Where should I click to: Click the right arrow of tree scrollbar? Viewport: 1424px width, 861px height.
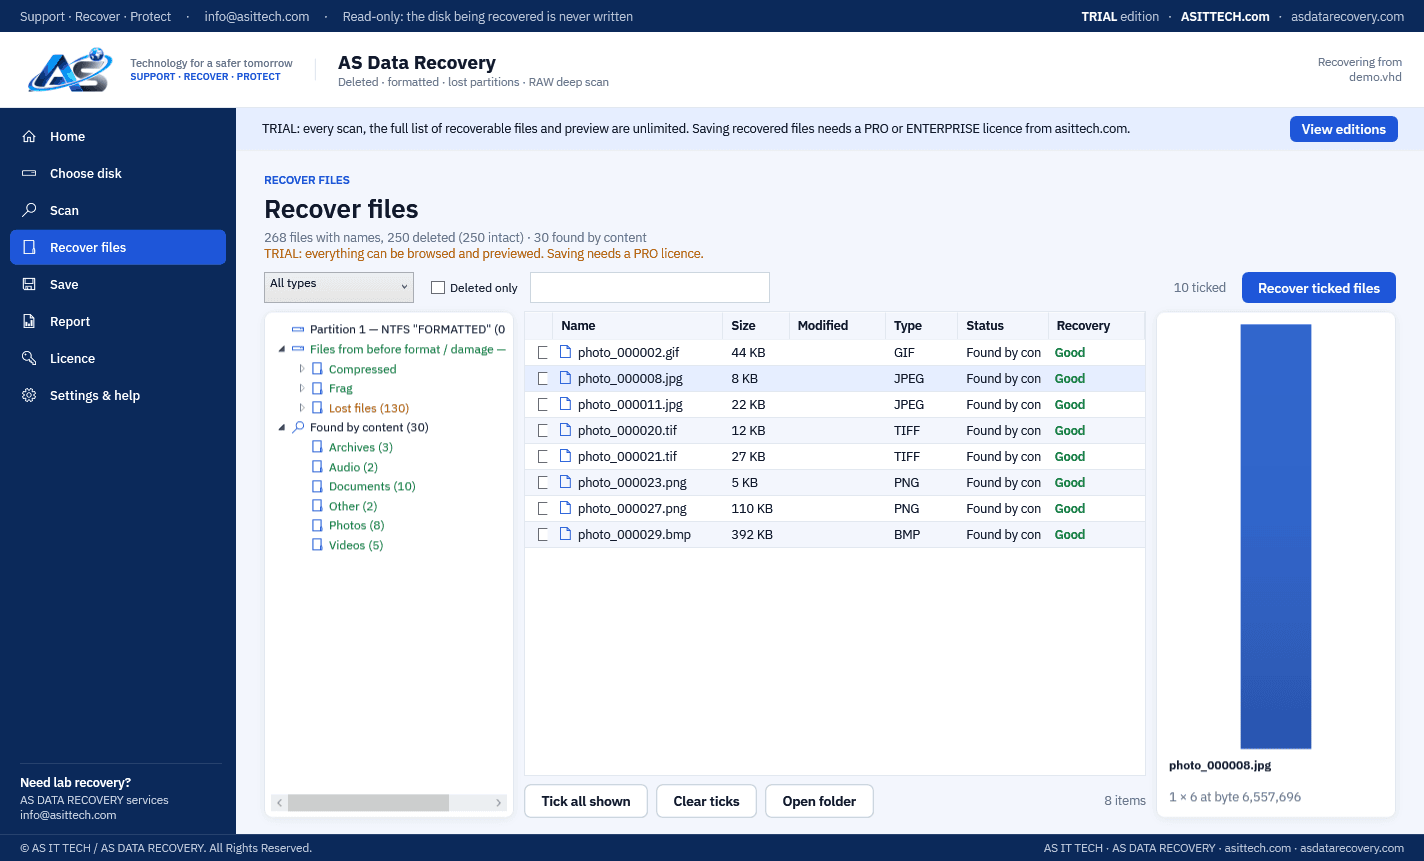499,803
